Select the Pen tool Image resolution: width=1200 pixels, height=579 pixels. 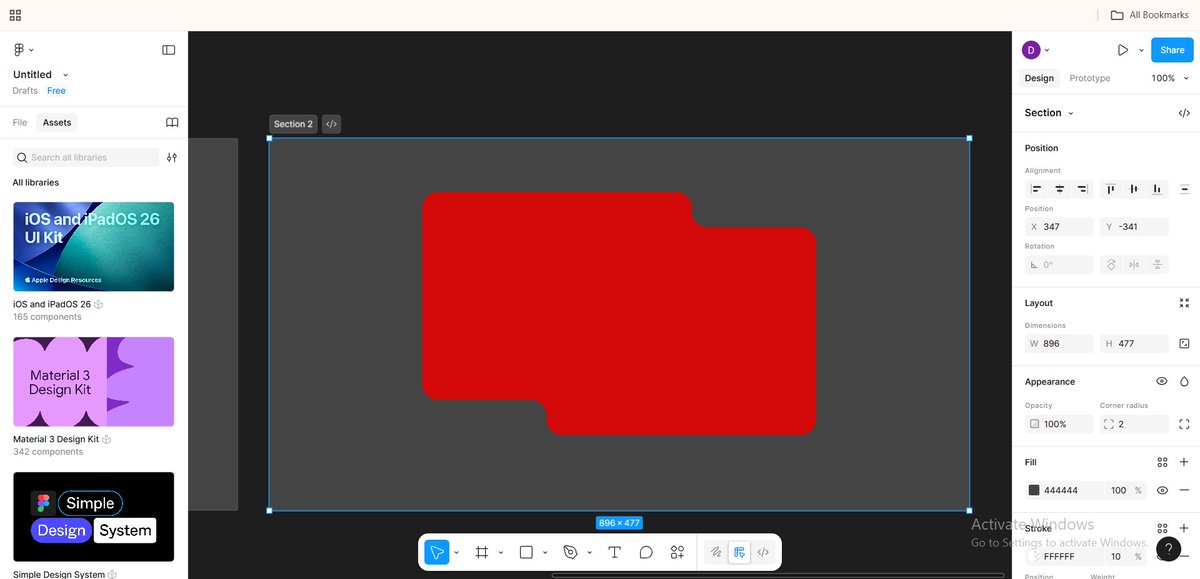[571, 552]
